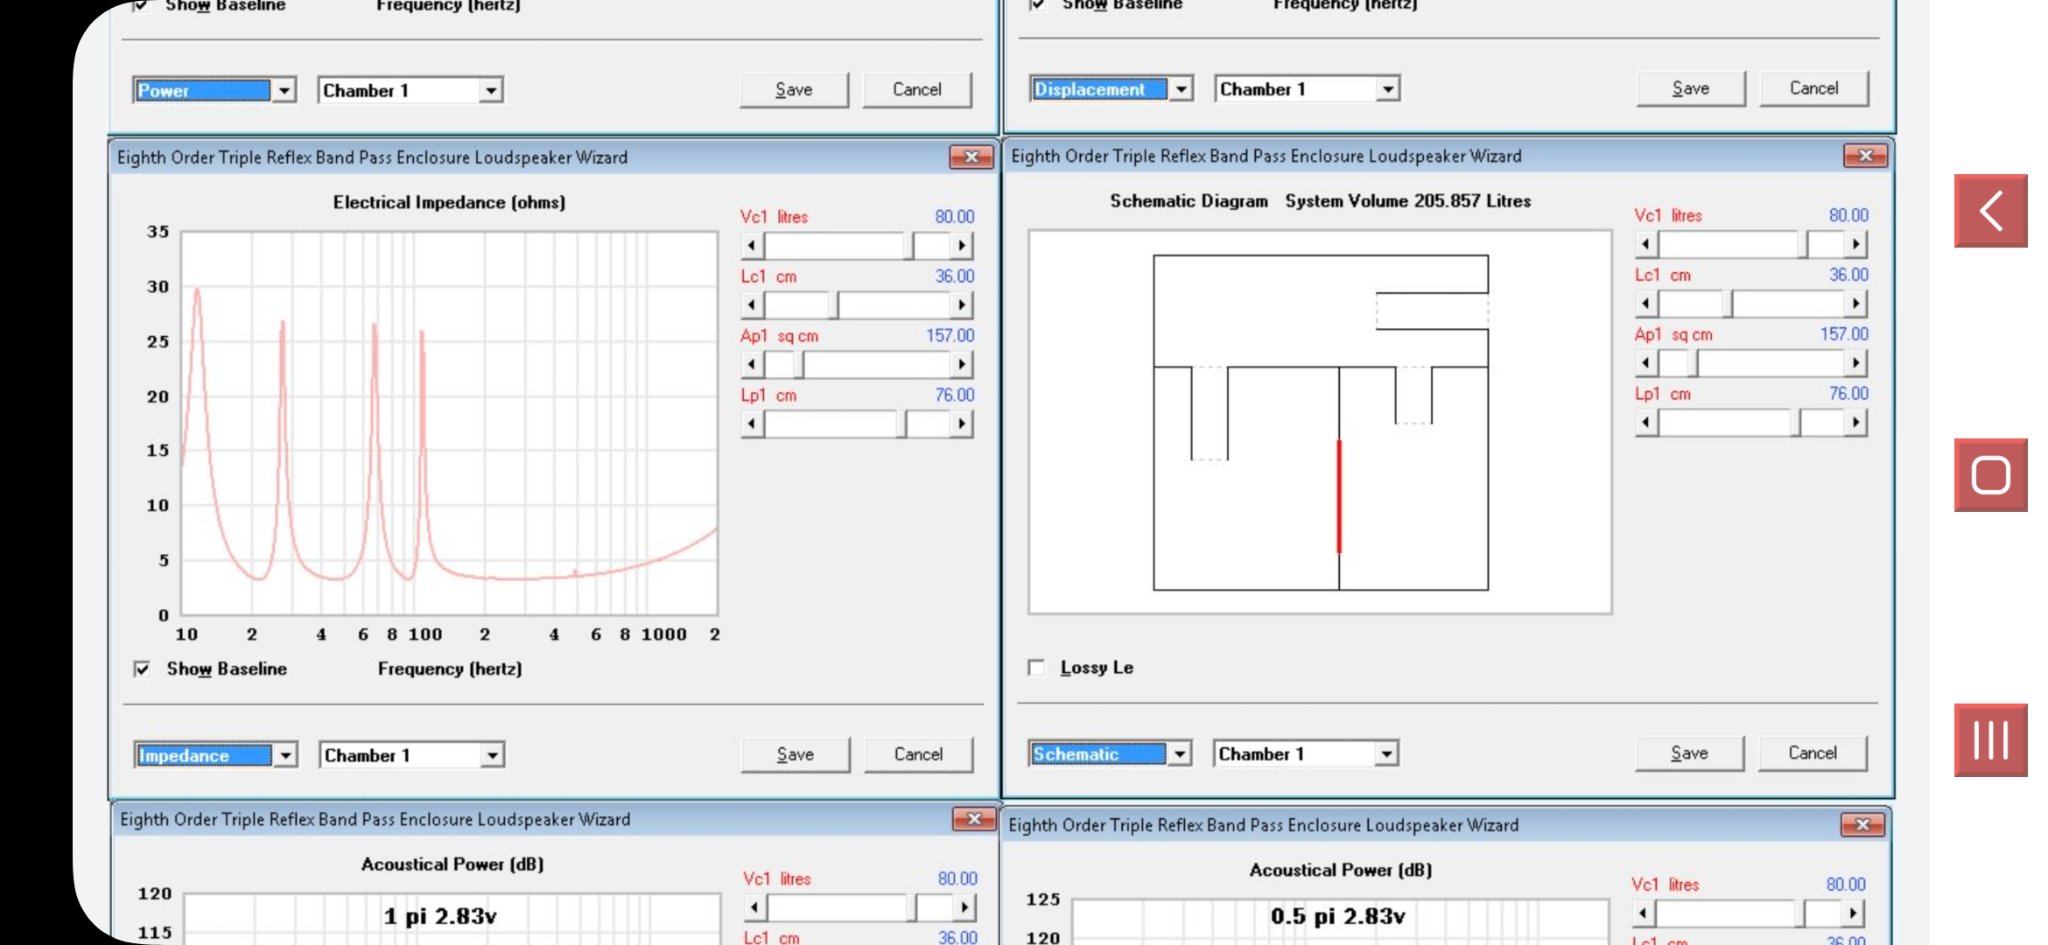2048x945 pixels.
Task: Close the Schematic Diagram wizard window
Action: pos(1865,156)
